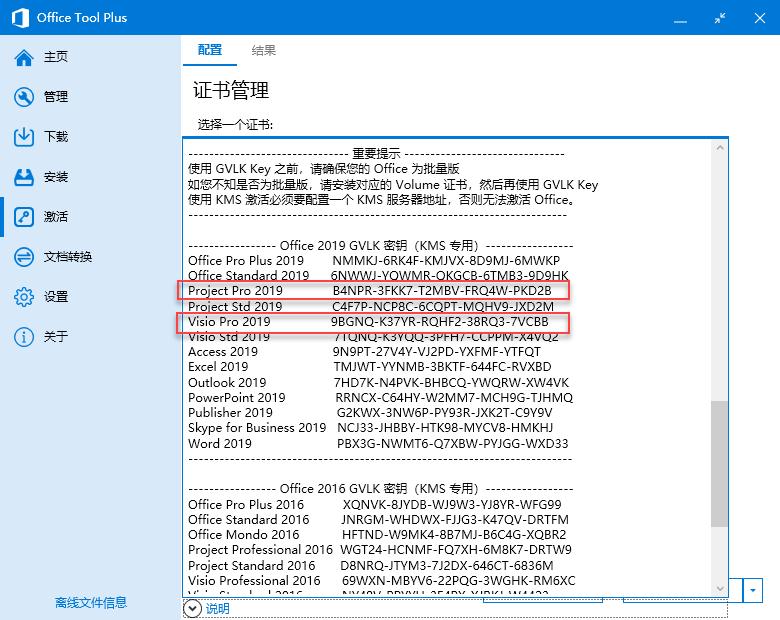
Task: Go to 下载 in the sidebar
Action: 55,136
